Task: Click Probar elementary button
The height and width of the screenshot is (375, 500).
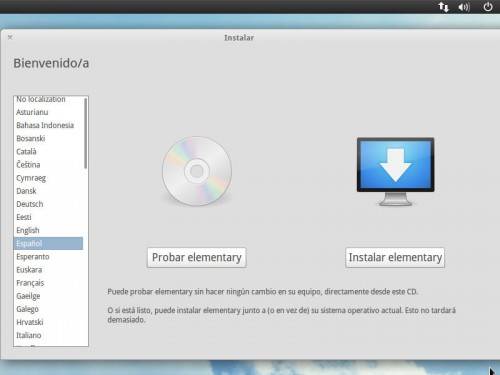Action: coord(197,257)
